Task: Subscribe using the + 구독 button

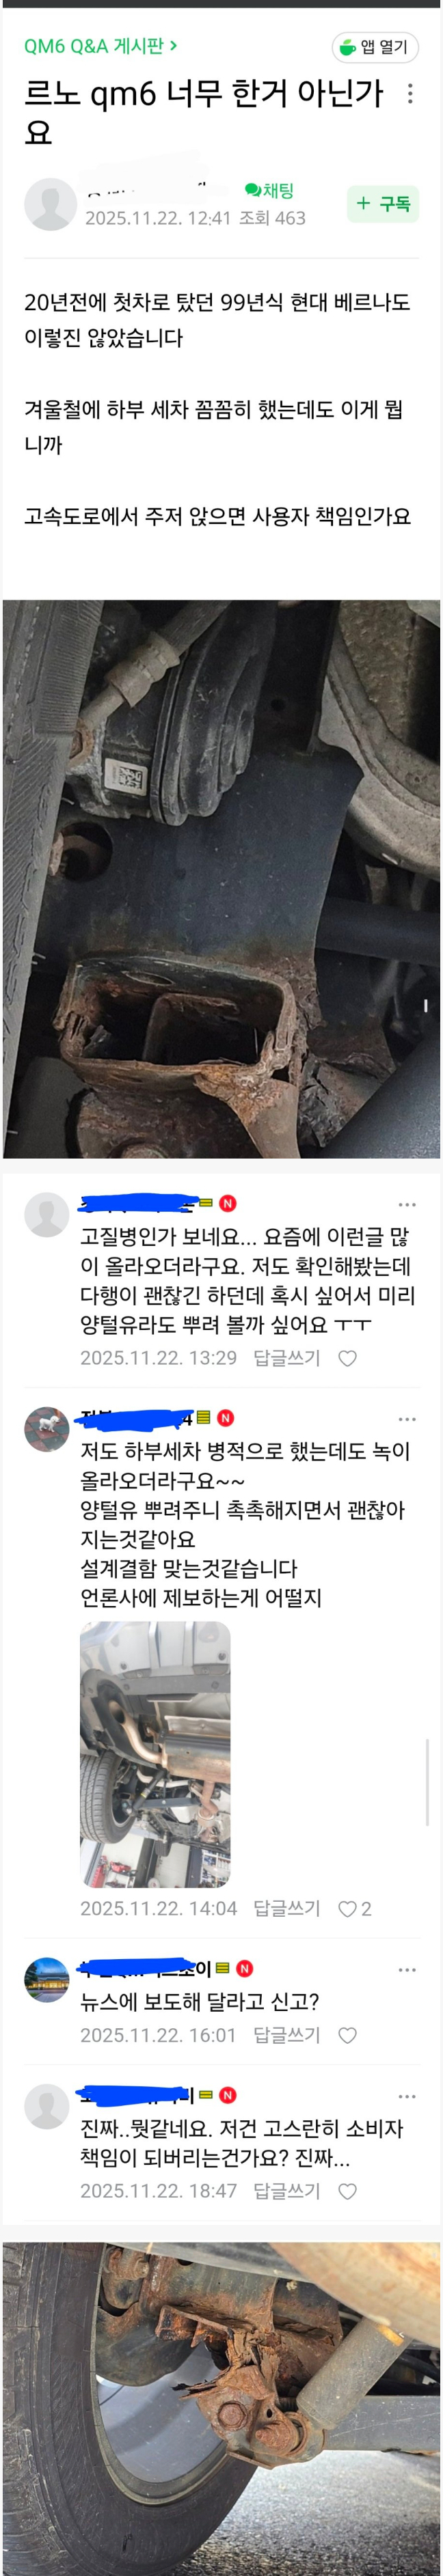Action: (383, 204)
